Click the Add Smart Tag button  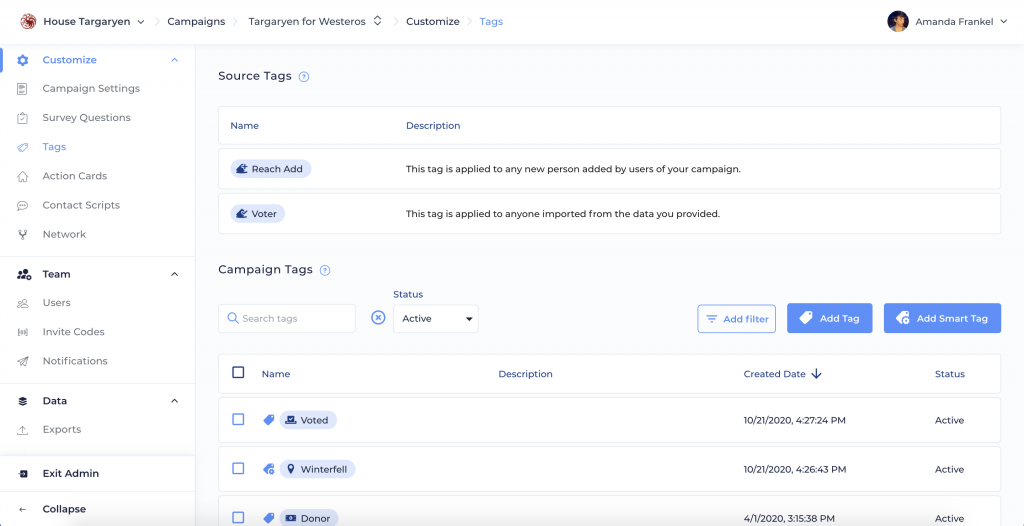click(x=942, y=318)
